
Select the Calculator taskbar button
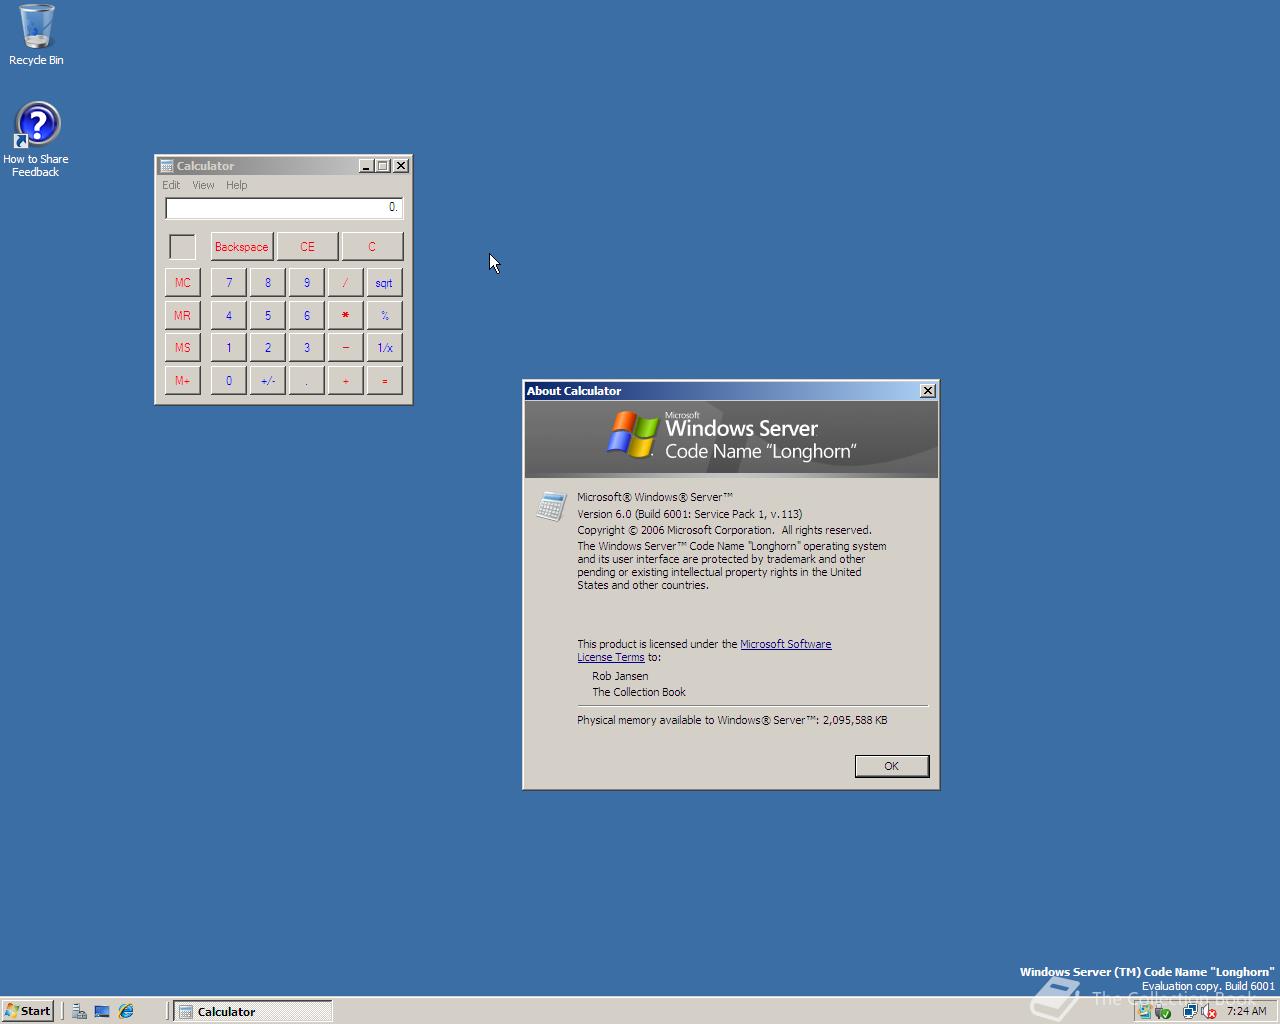tap(253, 1011)
